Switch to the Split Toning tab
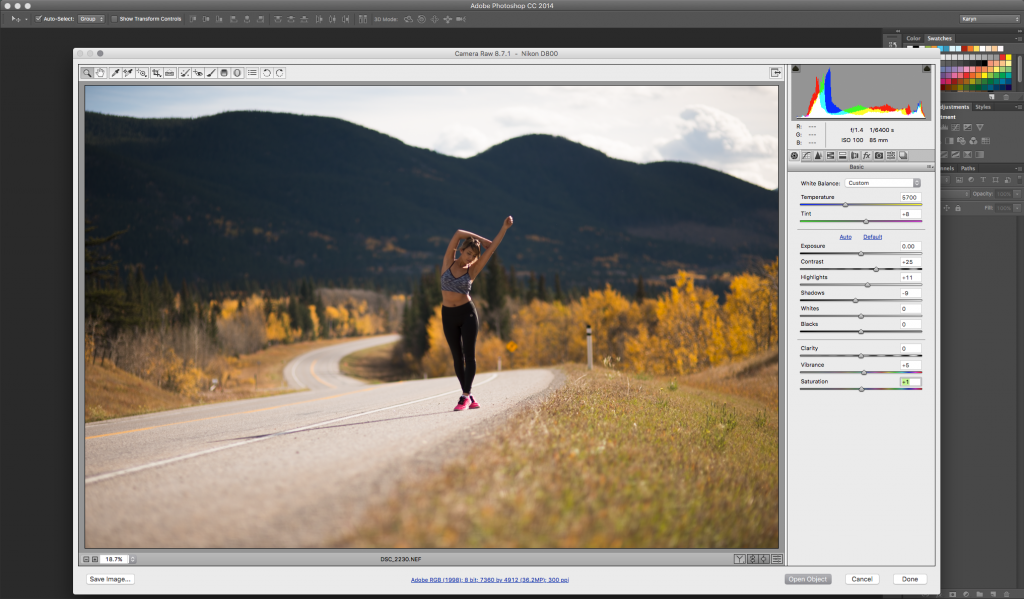The width and height of the screenshot is (1024, 599). [x=842, y=155]
